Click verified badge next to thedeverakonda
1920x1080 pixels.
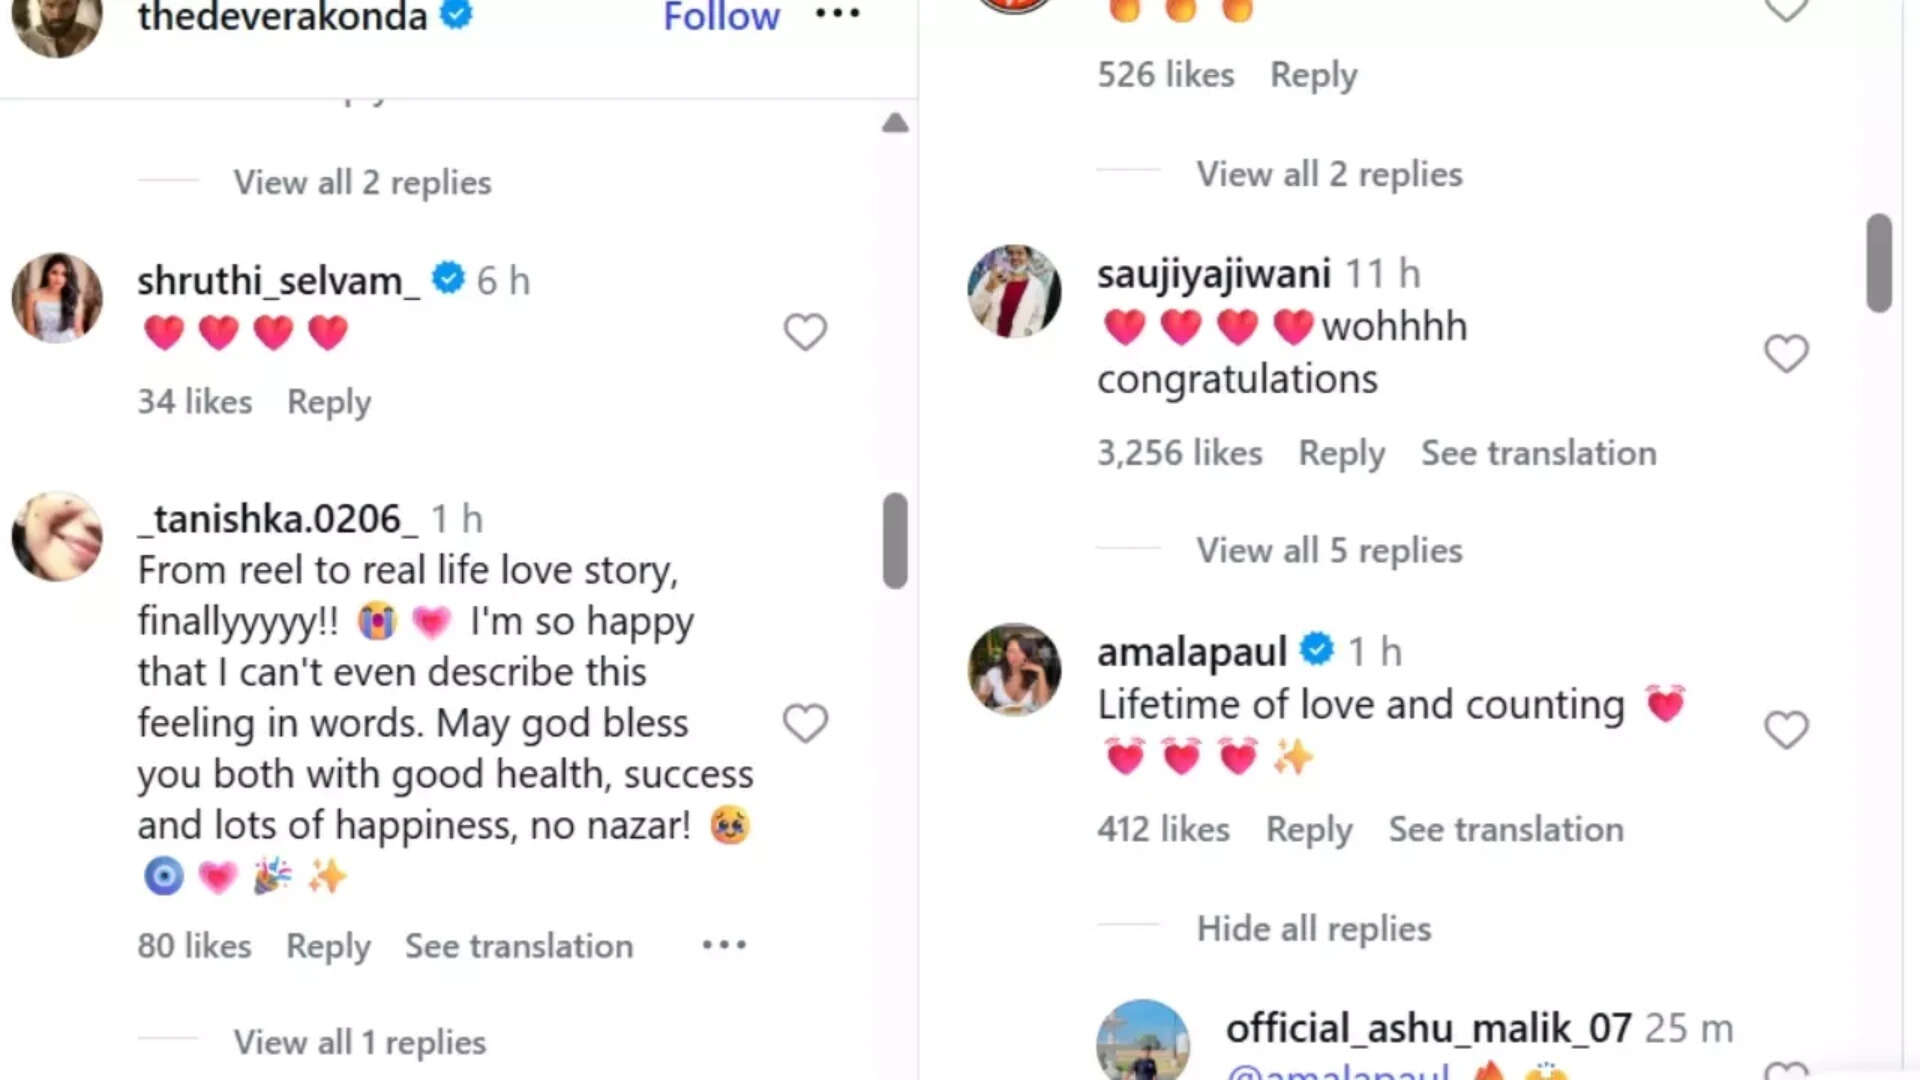[x=457, y=15]
